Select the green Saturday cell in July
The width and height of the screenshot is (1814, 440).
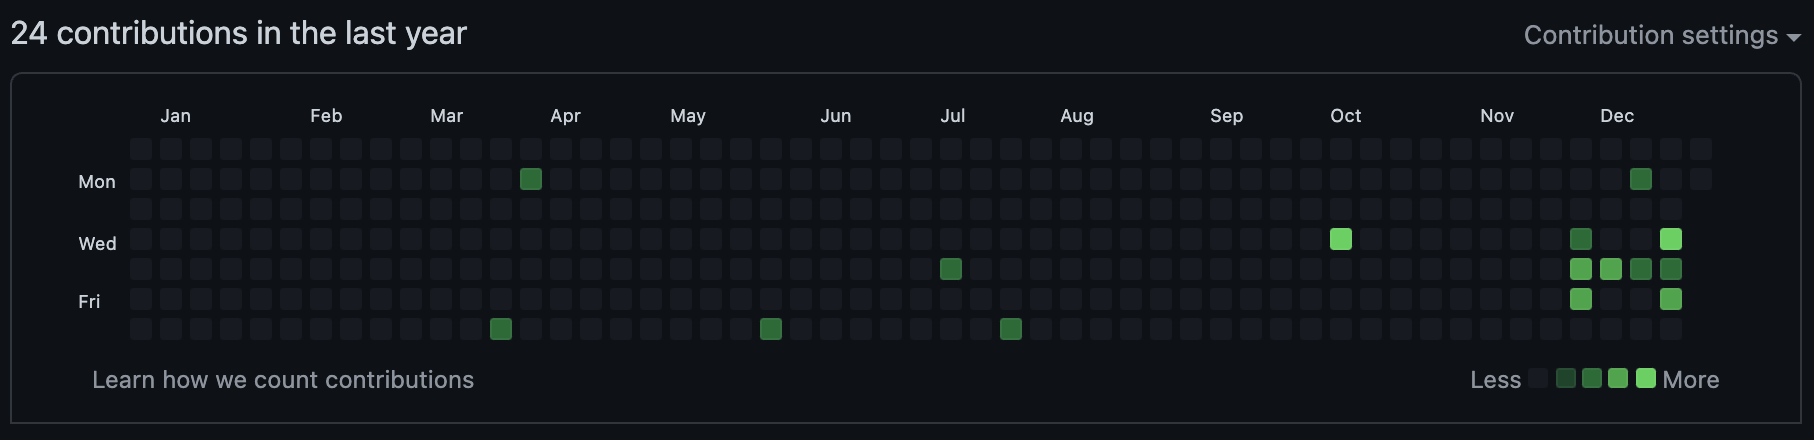pyautogui.click(x=1011, y=329)
